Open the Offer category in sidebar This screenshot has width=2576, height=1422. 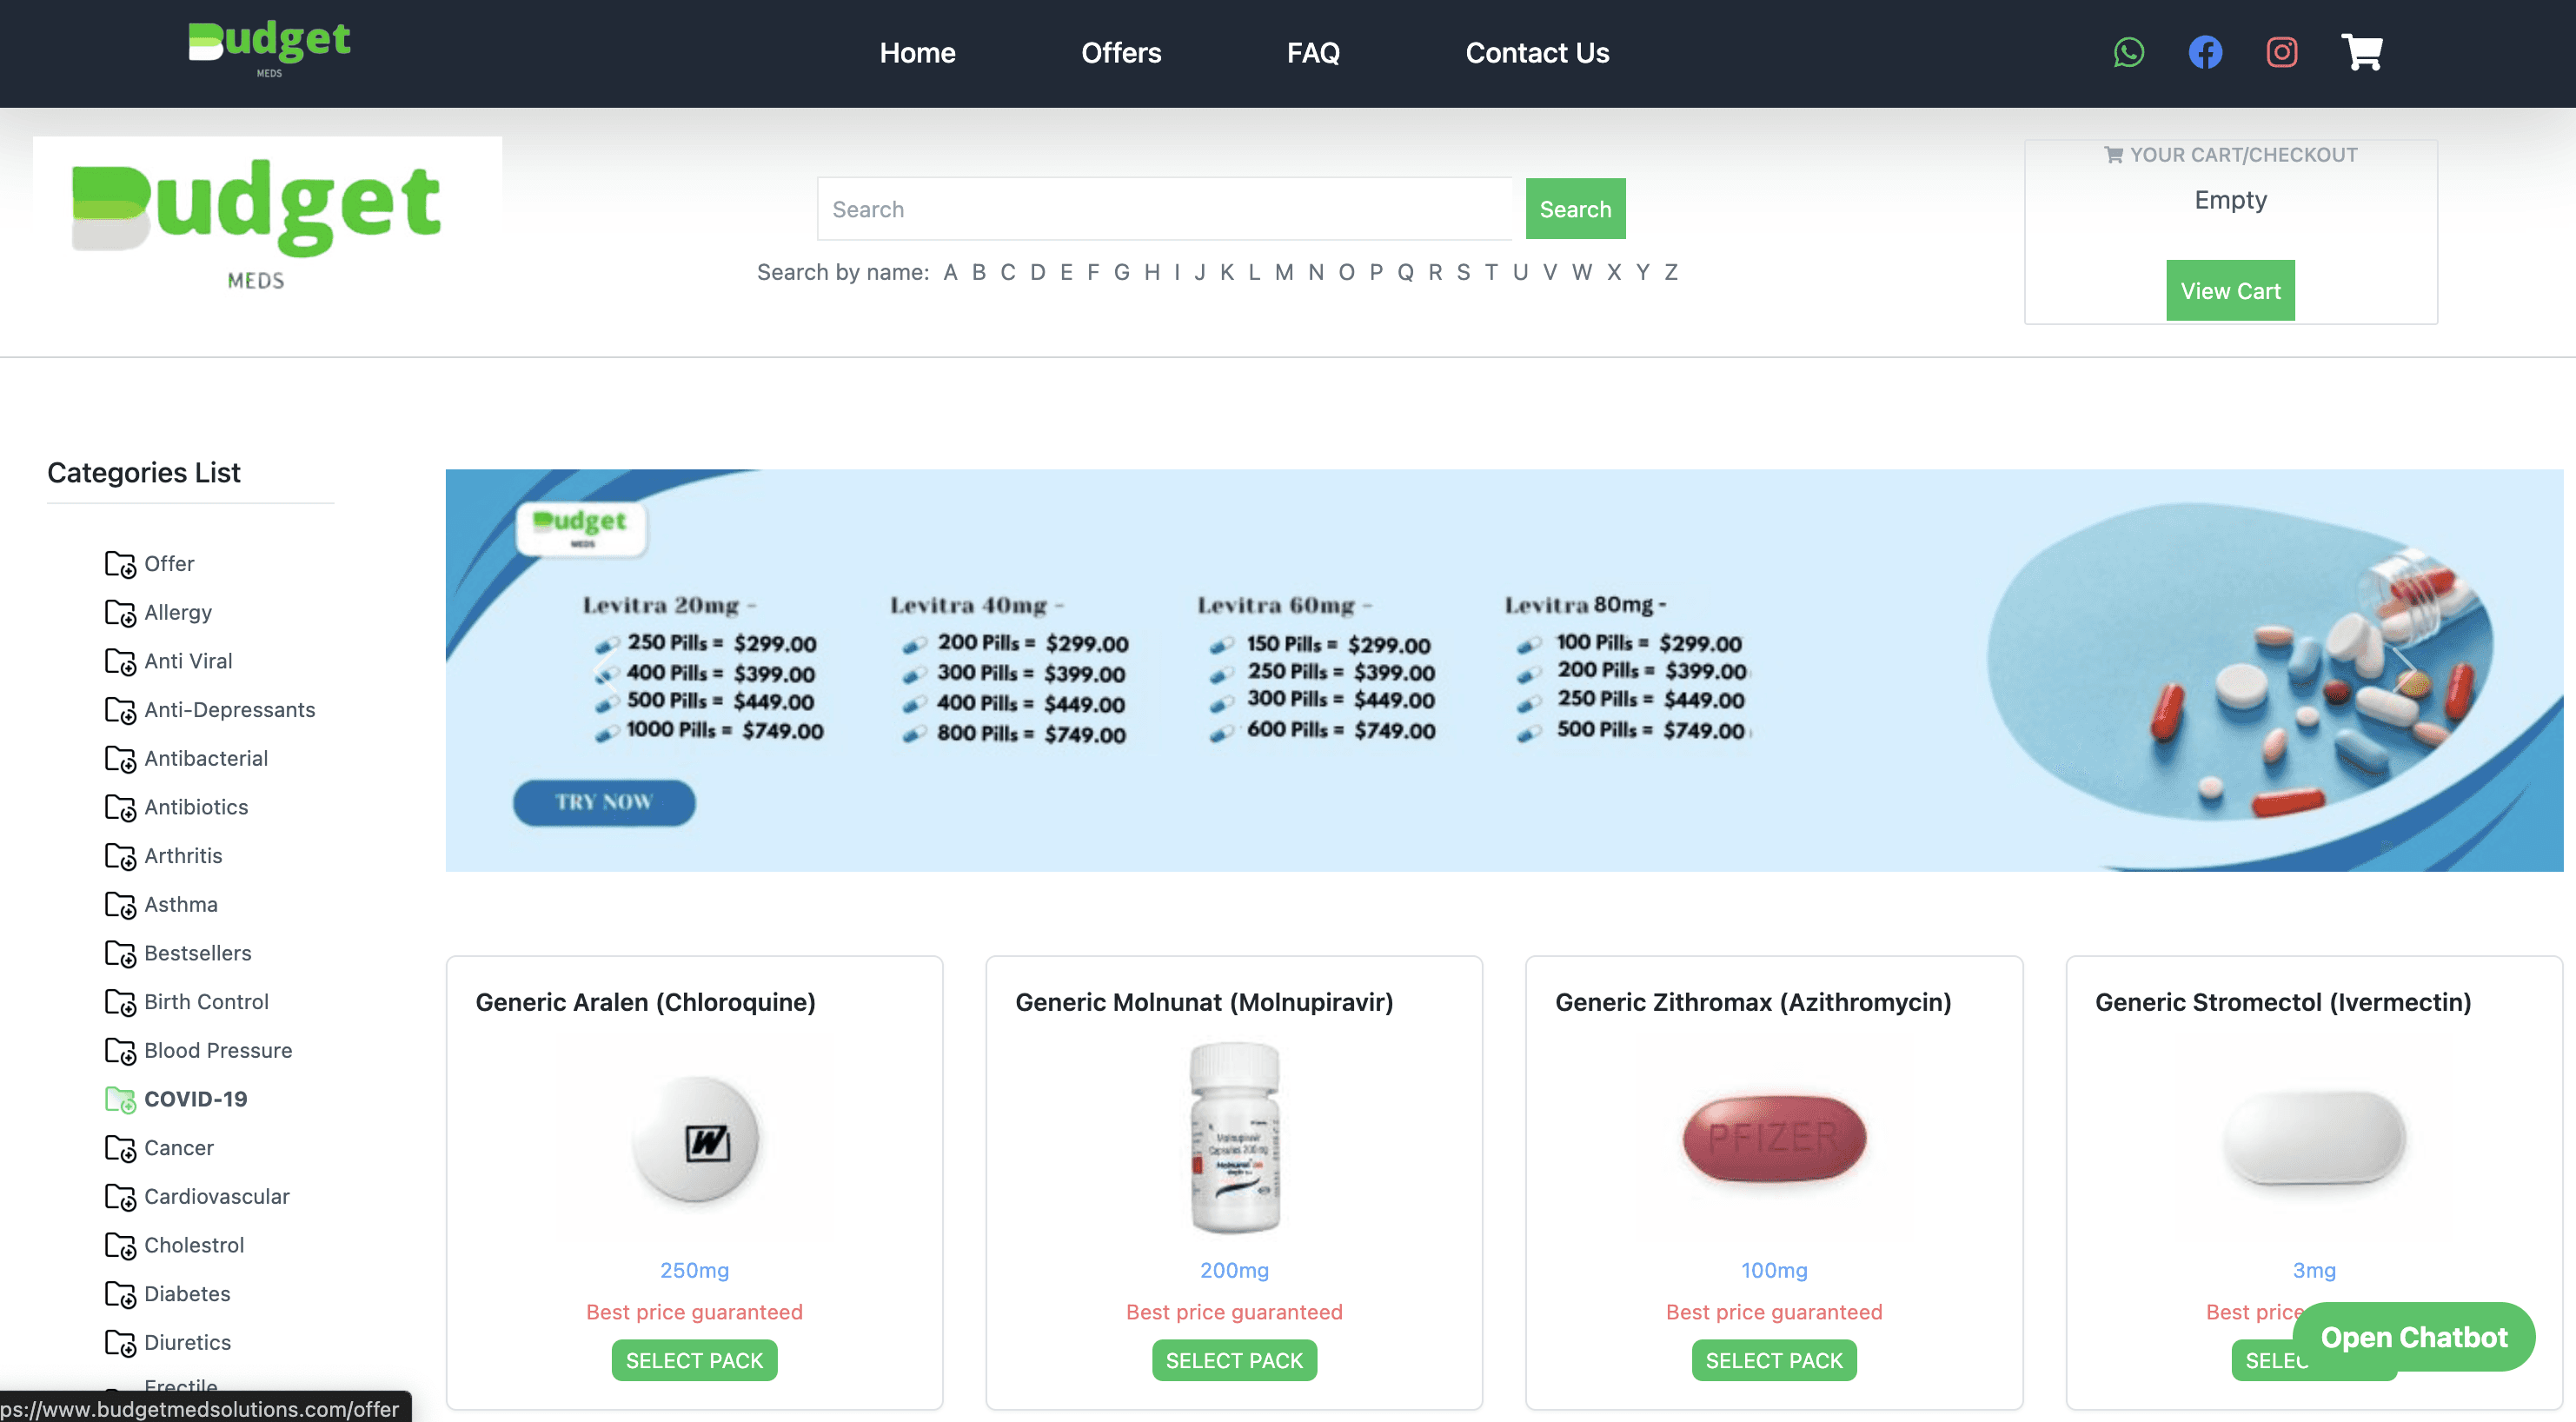(x=169, y=564)
